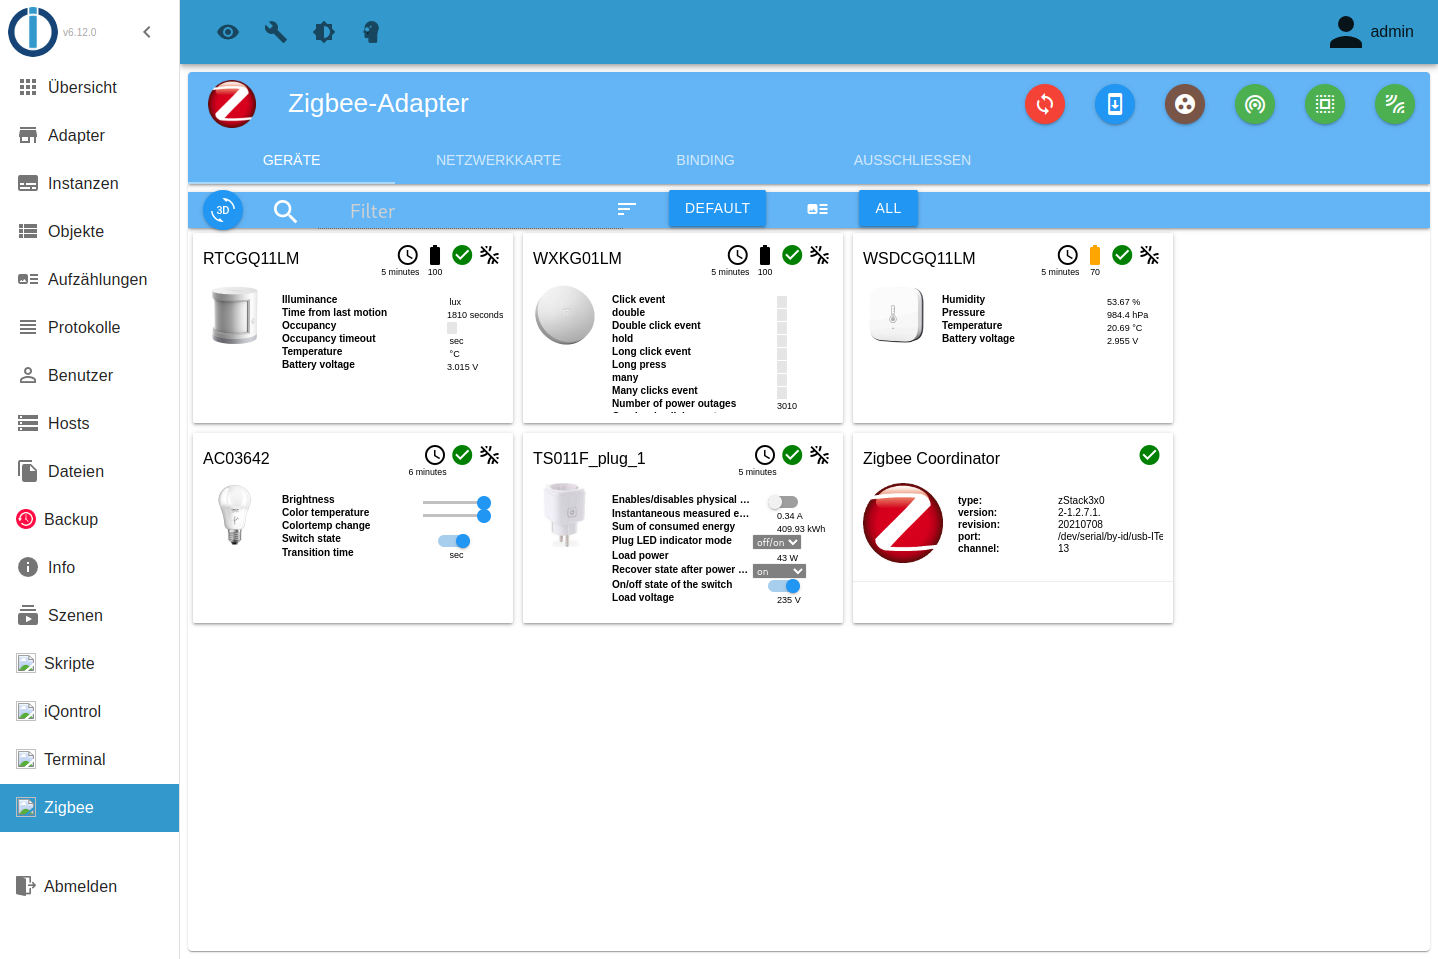The width and height of the screenshot is (1438, 959).
Task: Click the AC03642 clock last-seen icon
Action: (435, 455)
